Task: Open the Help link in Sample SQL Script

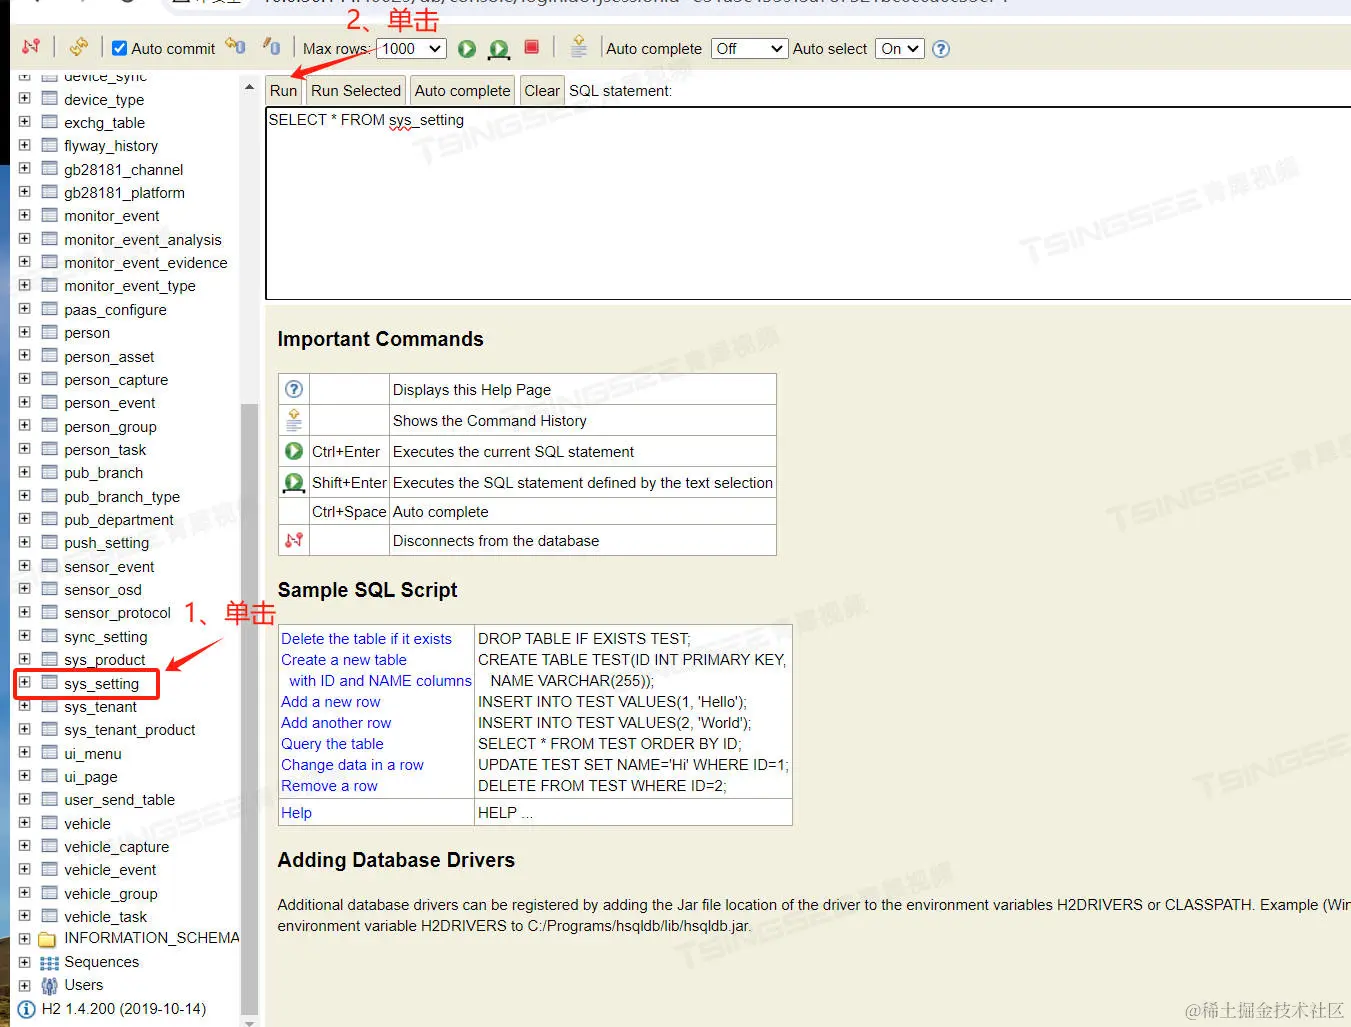Action: (x=296, y=813)
